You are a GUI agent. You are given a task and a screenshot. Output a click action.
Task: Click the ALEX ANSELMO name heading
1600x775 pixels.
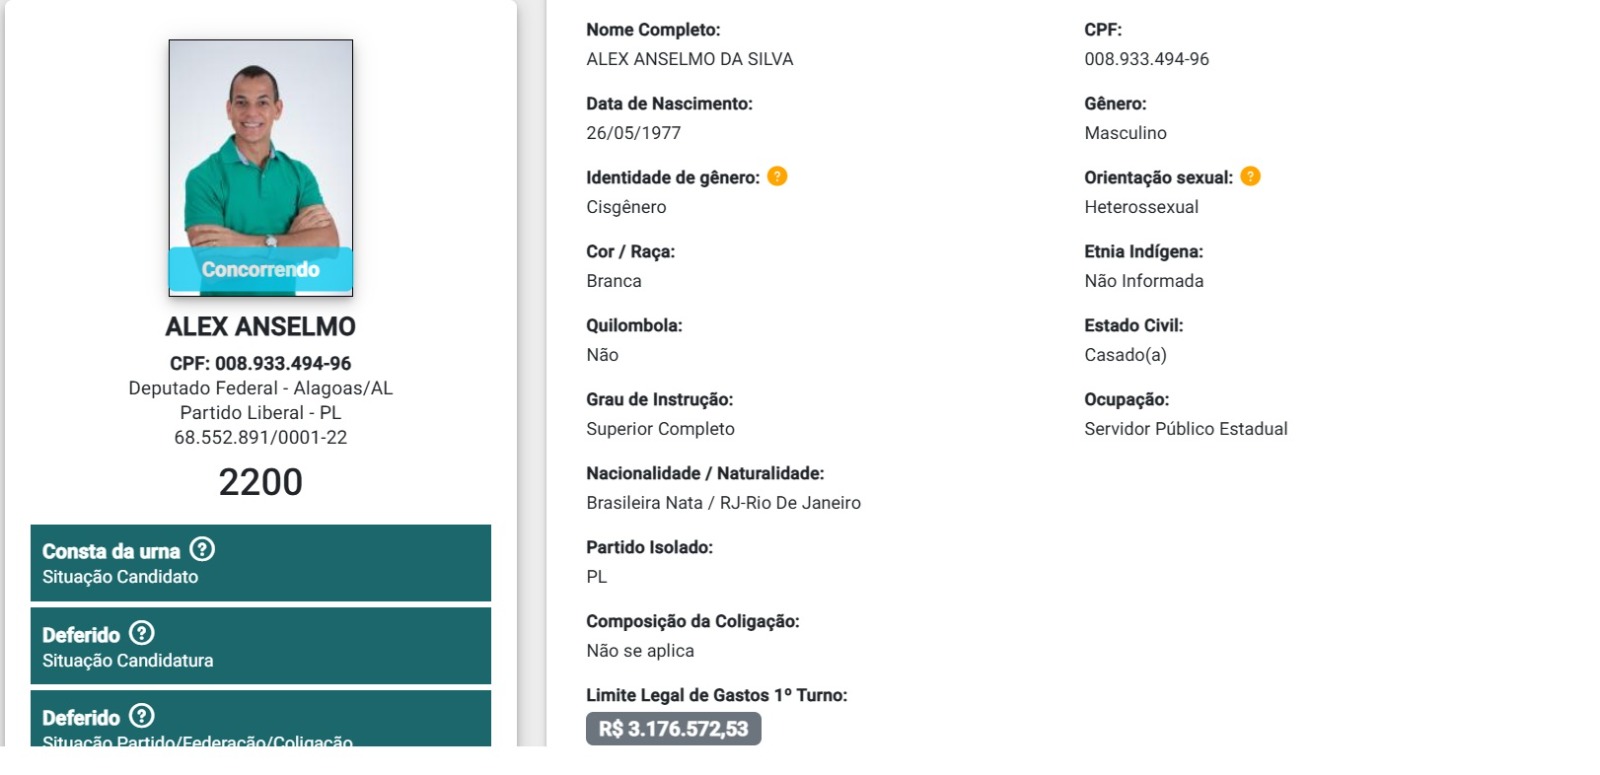point(260,326)
